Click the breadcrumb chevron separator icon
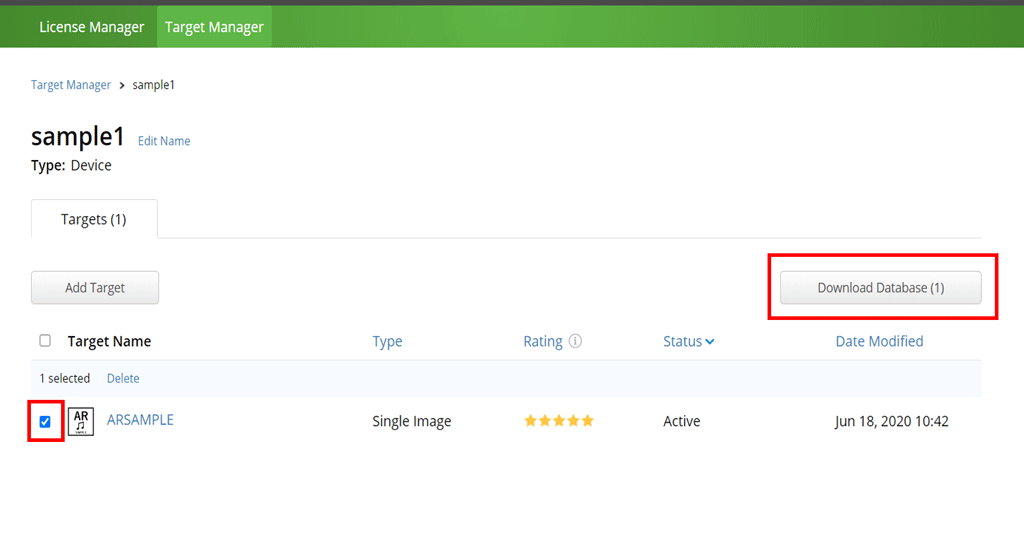Screen dimensions: 1024x548 121,86
